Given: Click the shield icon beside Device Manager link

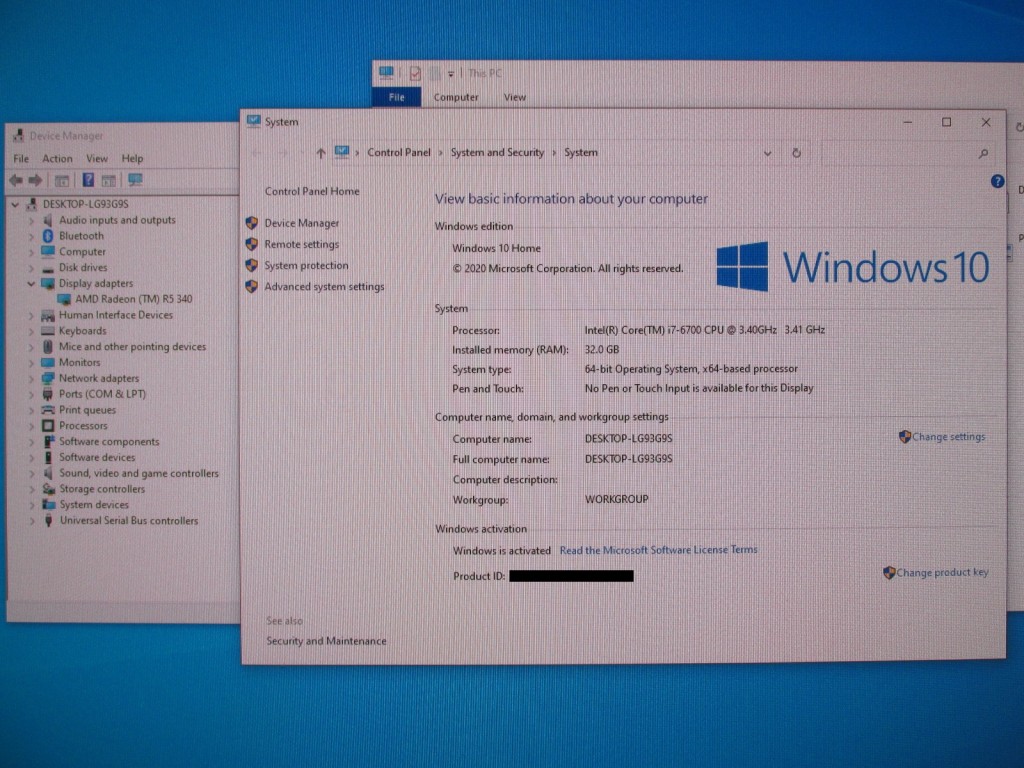Looking at the screenshot, I should coord(251,223).
